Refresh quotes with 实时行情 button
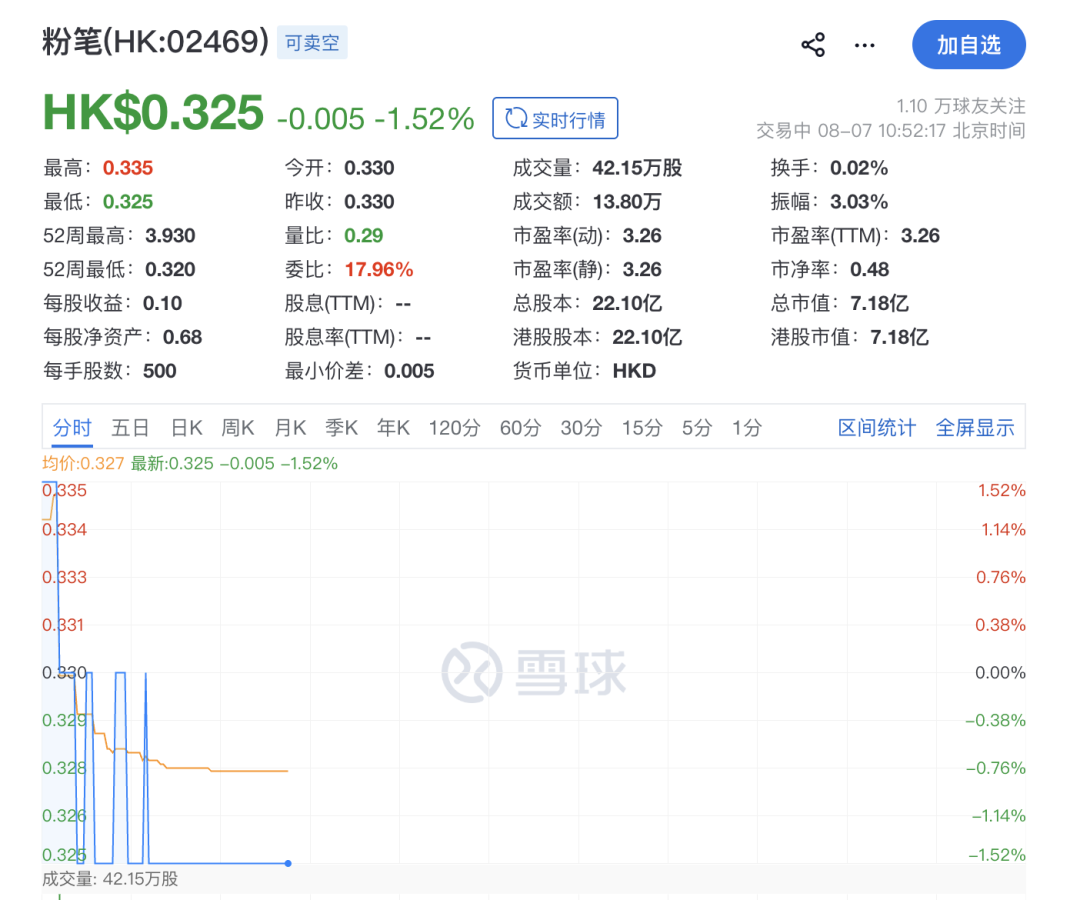 [x=555, y=118]
